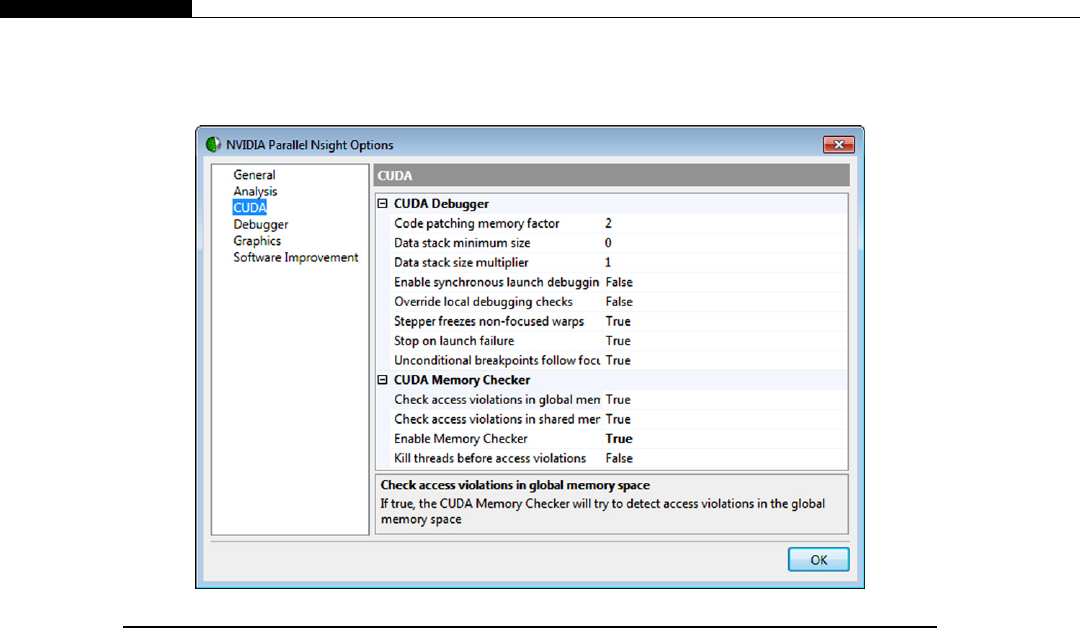The width and height of the screenshot is (1080, 628).
Task: Collapse the CUDA Memory Checker section
Action: 383,380
